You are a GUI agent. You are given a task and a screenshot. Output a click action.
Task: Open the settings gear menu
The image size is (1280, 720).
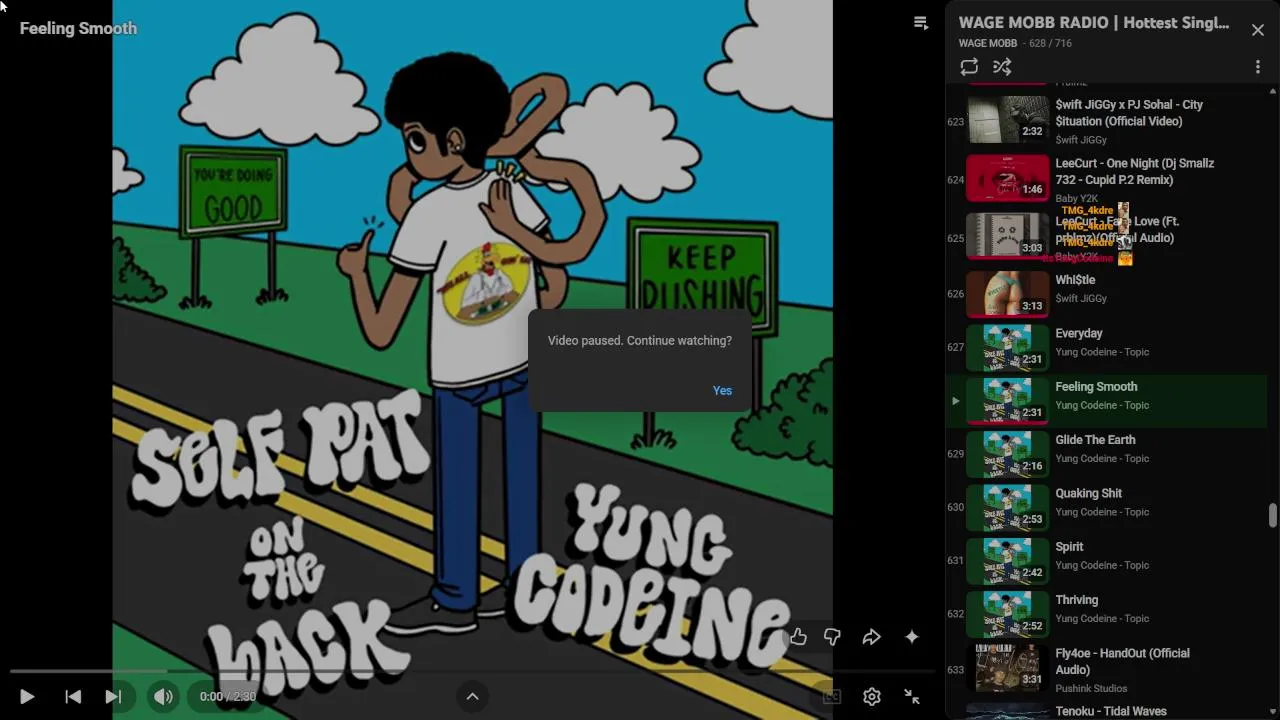tap(872, 697)
